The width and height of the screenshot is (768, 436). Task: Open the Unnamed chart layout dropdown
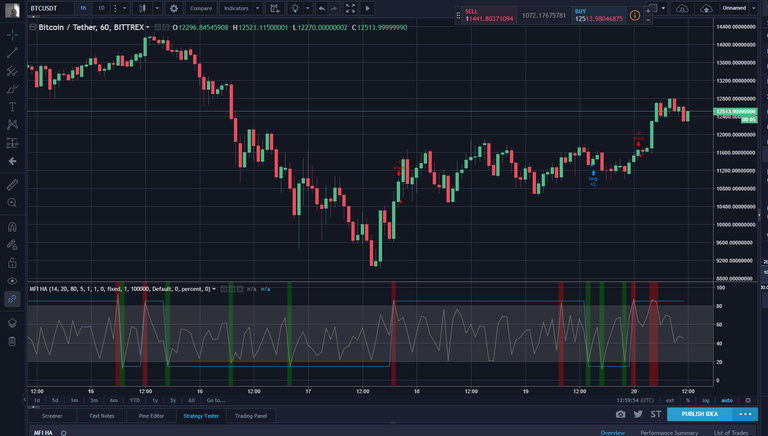pyautogui.click(x=737, y=8)
